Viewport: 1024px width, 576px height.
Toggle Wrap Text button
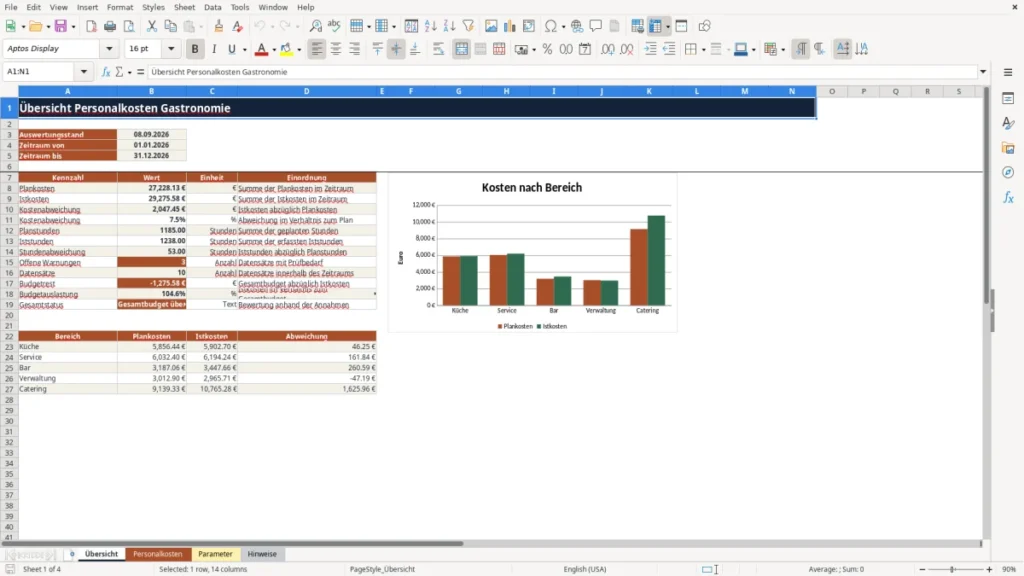[x=438, y=49]
